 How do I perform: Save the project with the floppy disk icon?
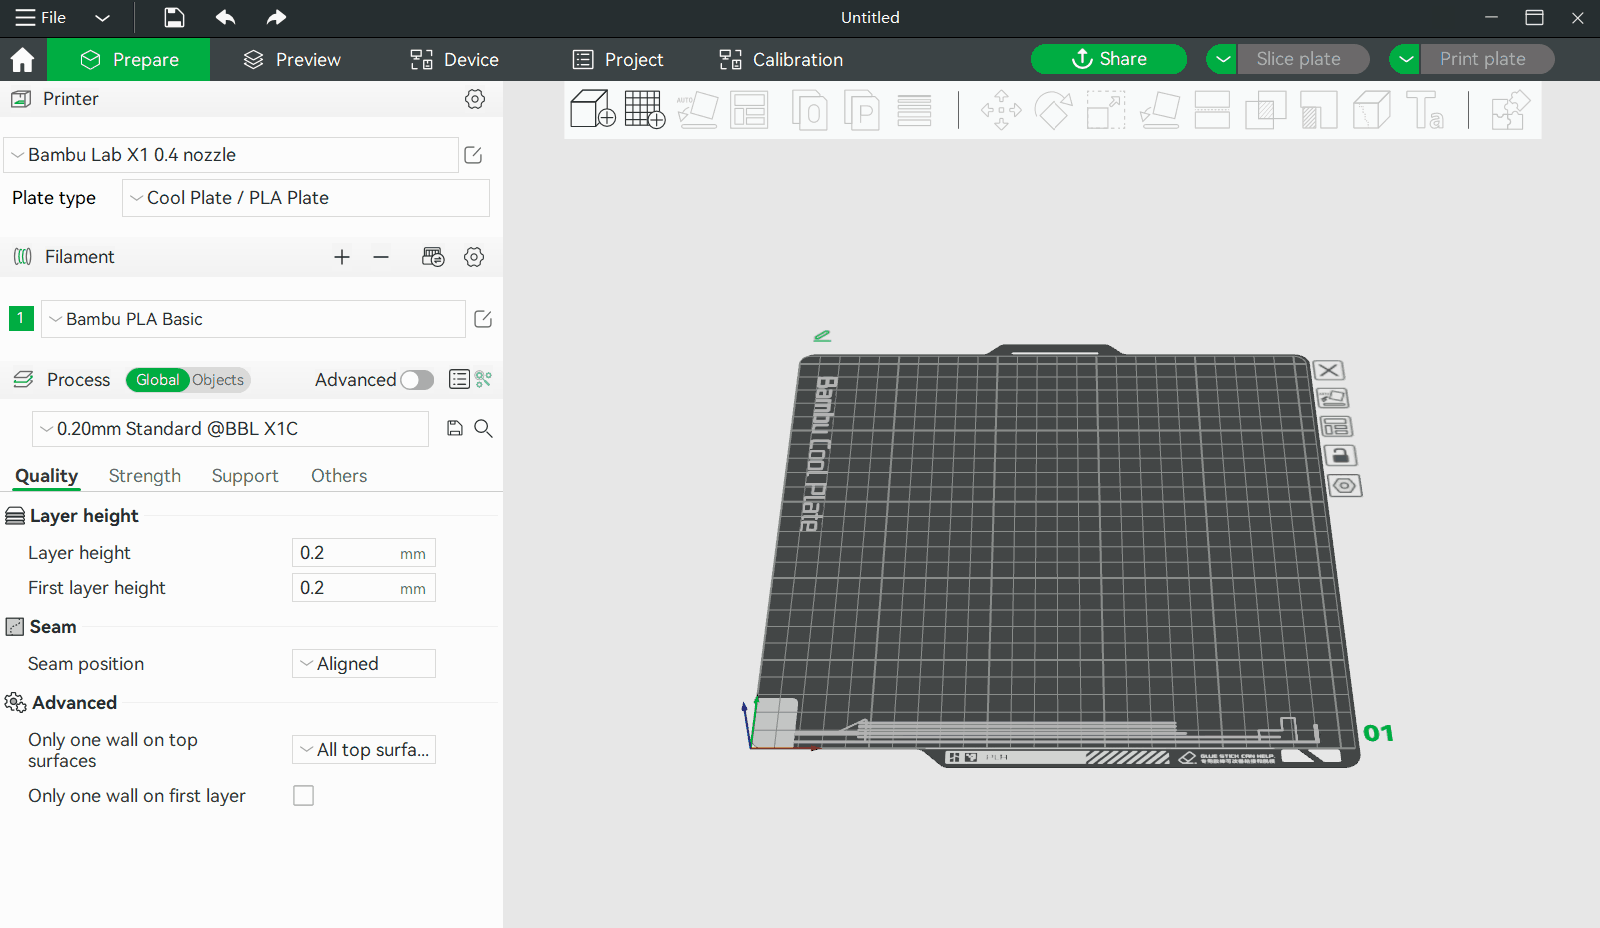[174, 17]
